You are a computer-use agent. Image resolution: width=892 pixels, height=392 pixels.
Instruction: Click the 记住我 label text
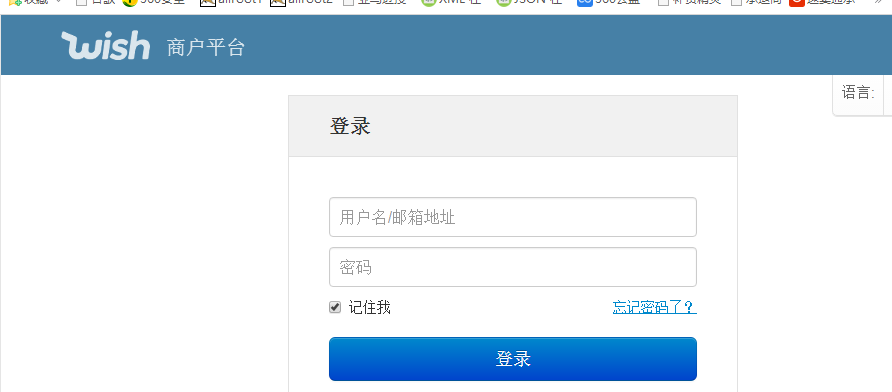tap(369, 307)
